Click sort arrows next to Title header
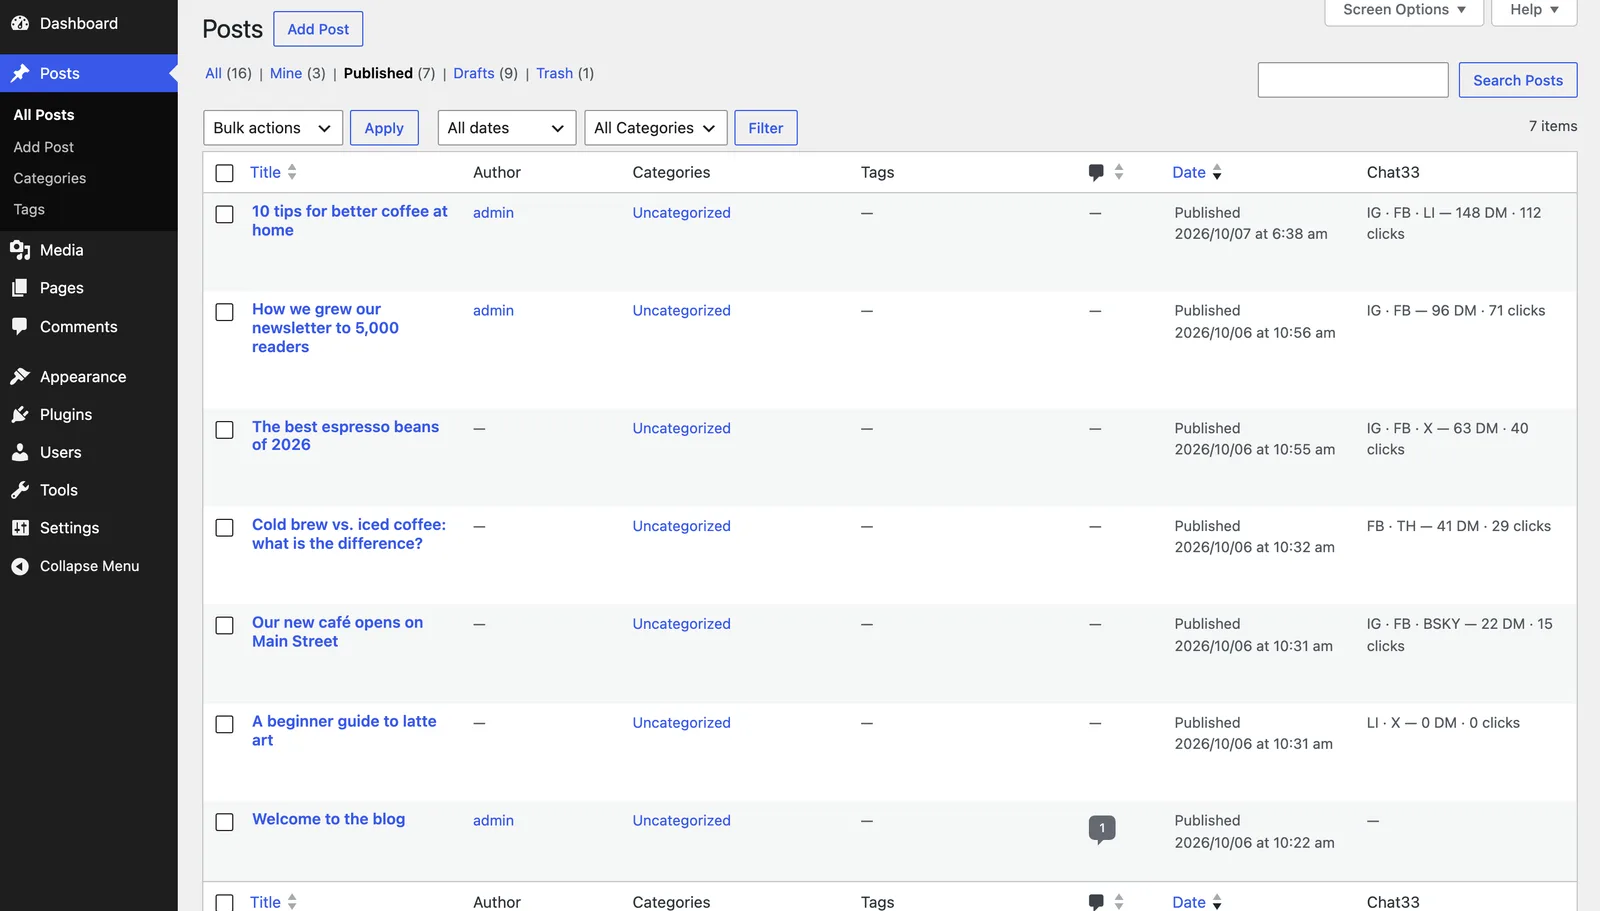This screenshot has height=911, width=1600. pos(292,172)
